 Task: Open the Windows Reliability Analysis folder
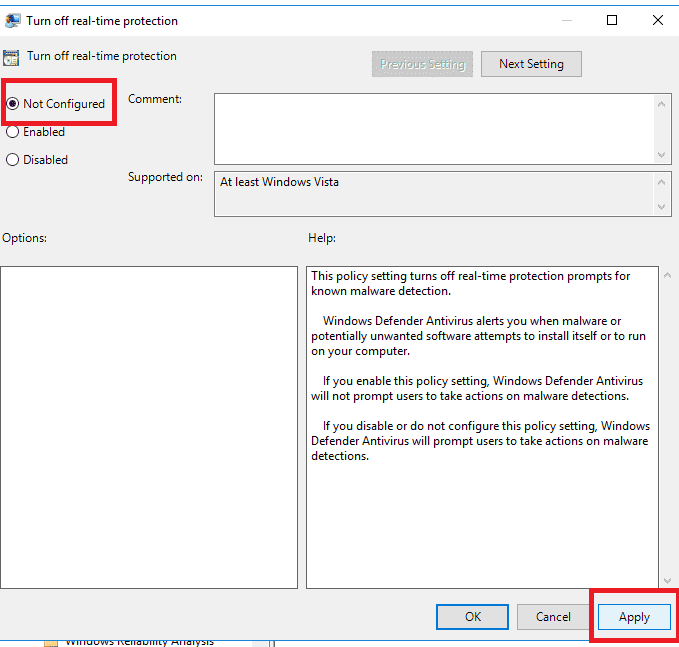click(x=139, y=642)
